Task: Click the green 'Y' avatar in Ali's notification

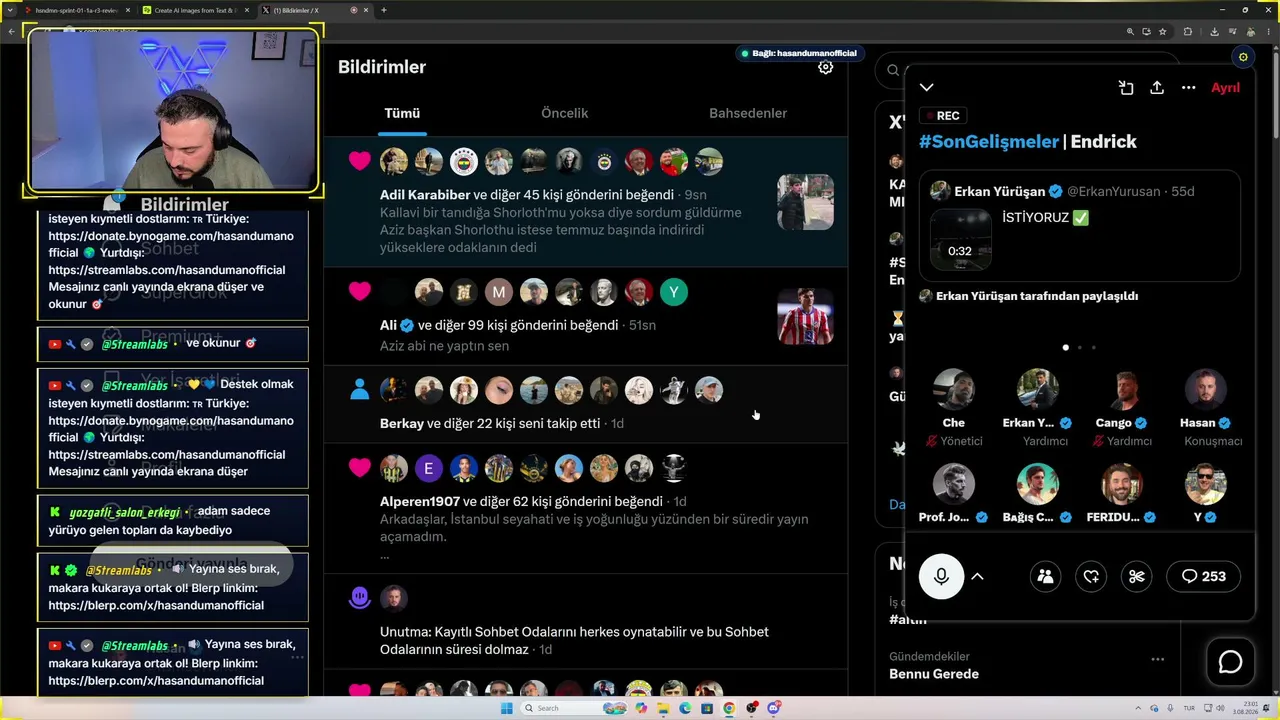Action: [x=673, y=292]
